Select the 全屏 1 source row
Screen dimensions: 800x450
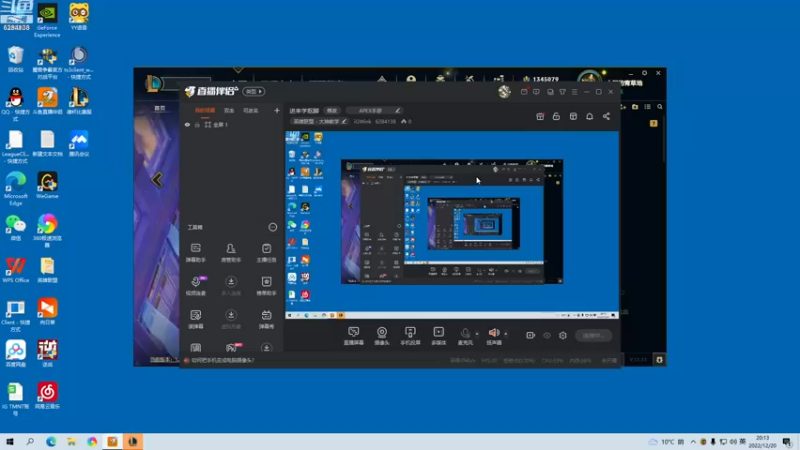coord(232,124)
